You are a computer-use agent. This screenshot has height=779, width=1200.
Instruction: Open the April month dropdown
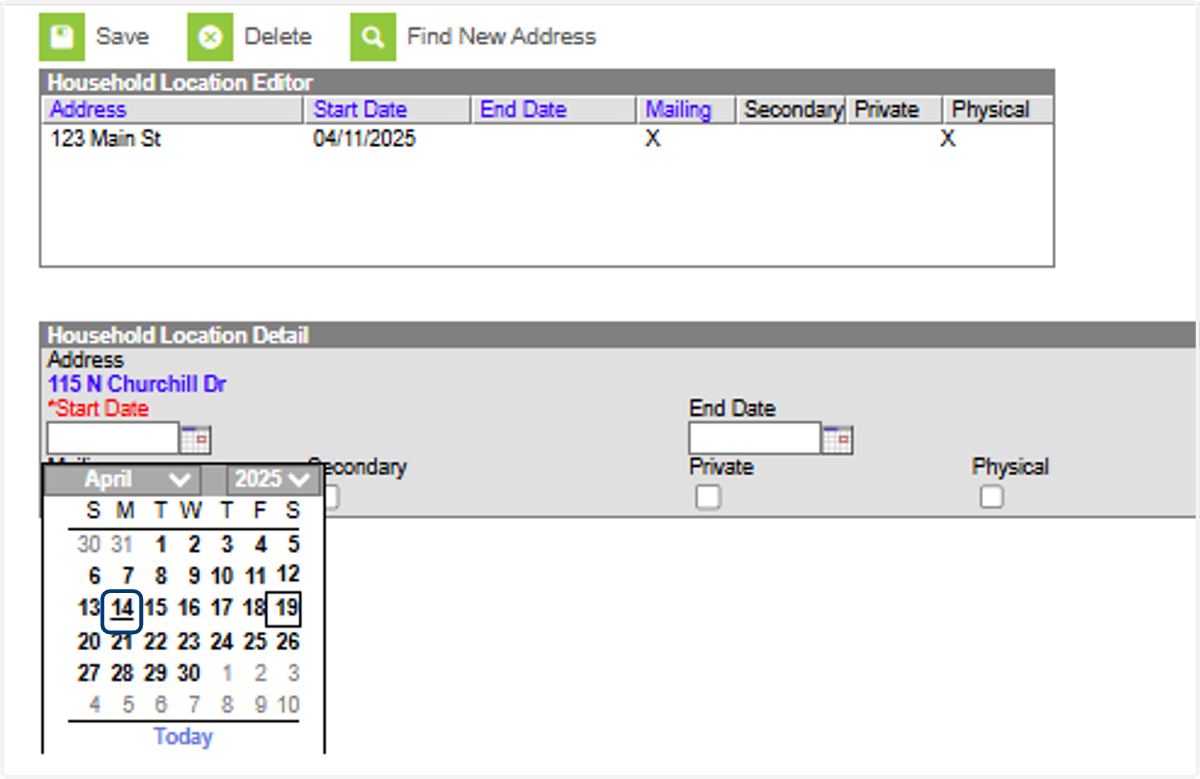point(123,479)
